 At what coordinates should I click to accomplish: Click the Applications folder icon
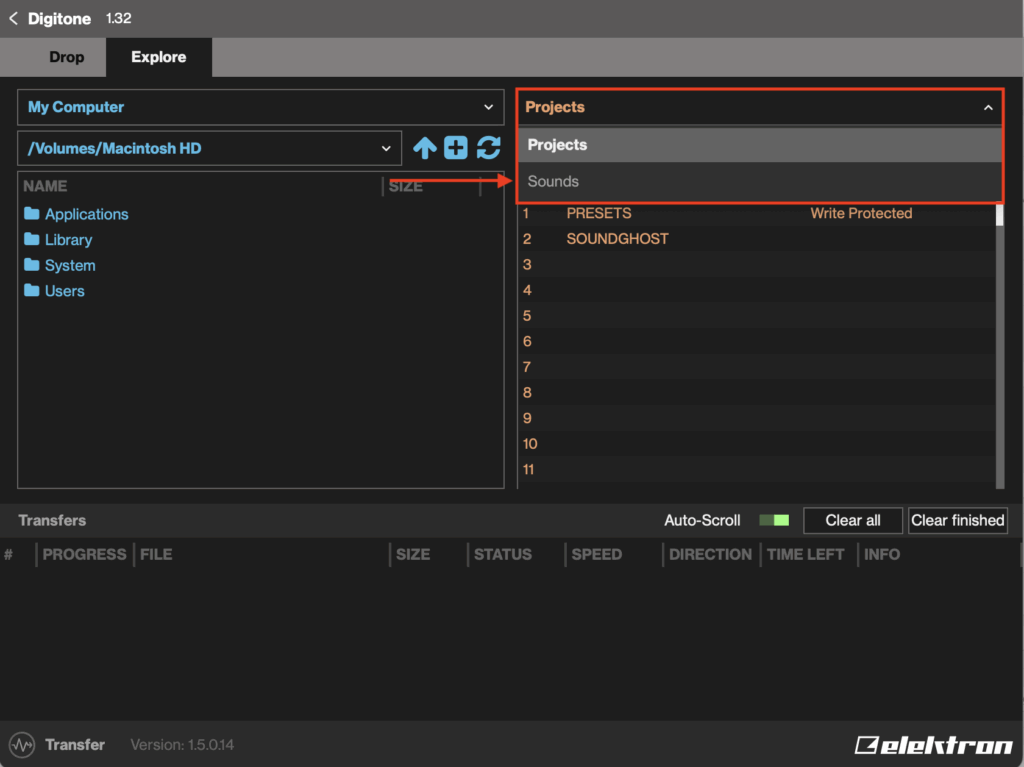[x=32, y=214]
